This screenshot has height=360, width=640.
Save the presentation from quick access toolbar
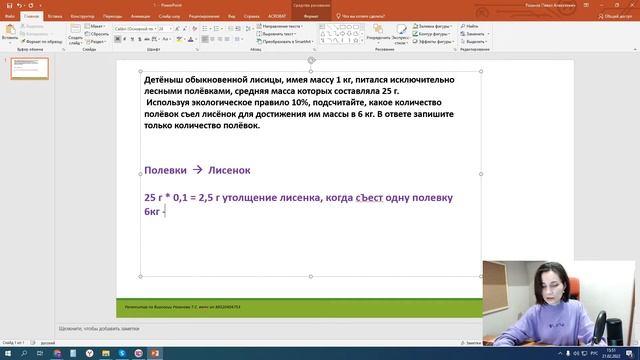click(x=9, y=5)
